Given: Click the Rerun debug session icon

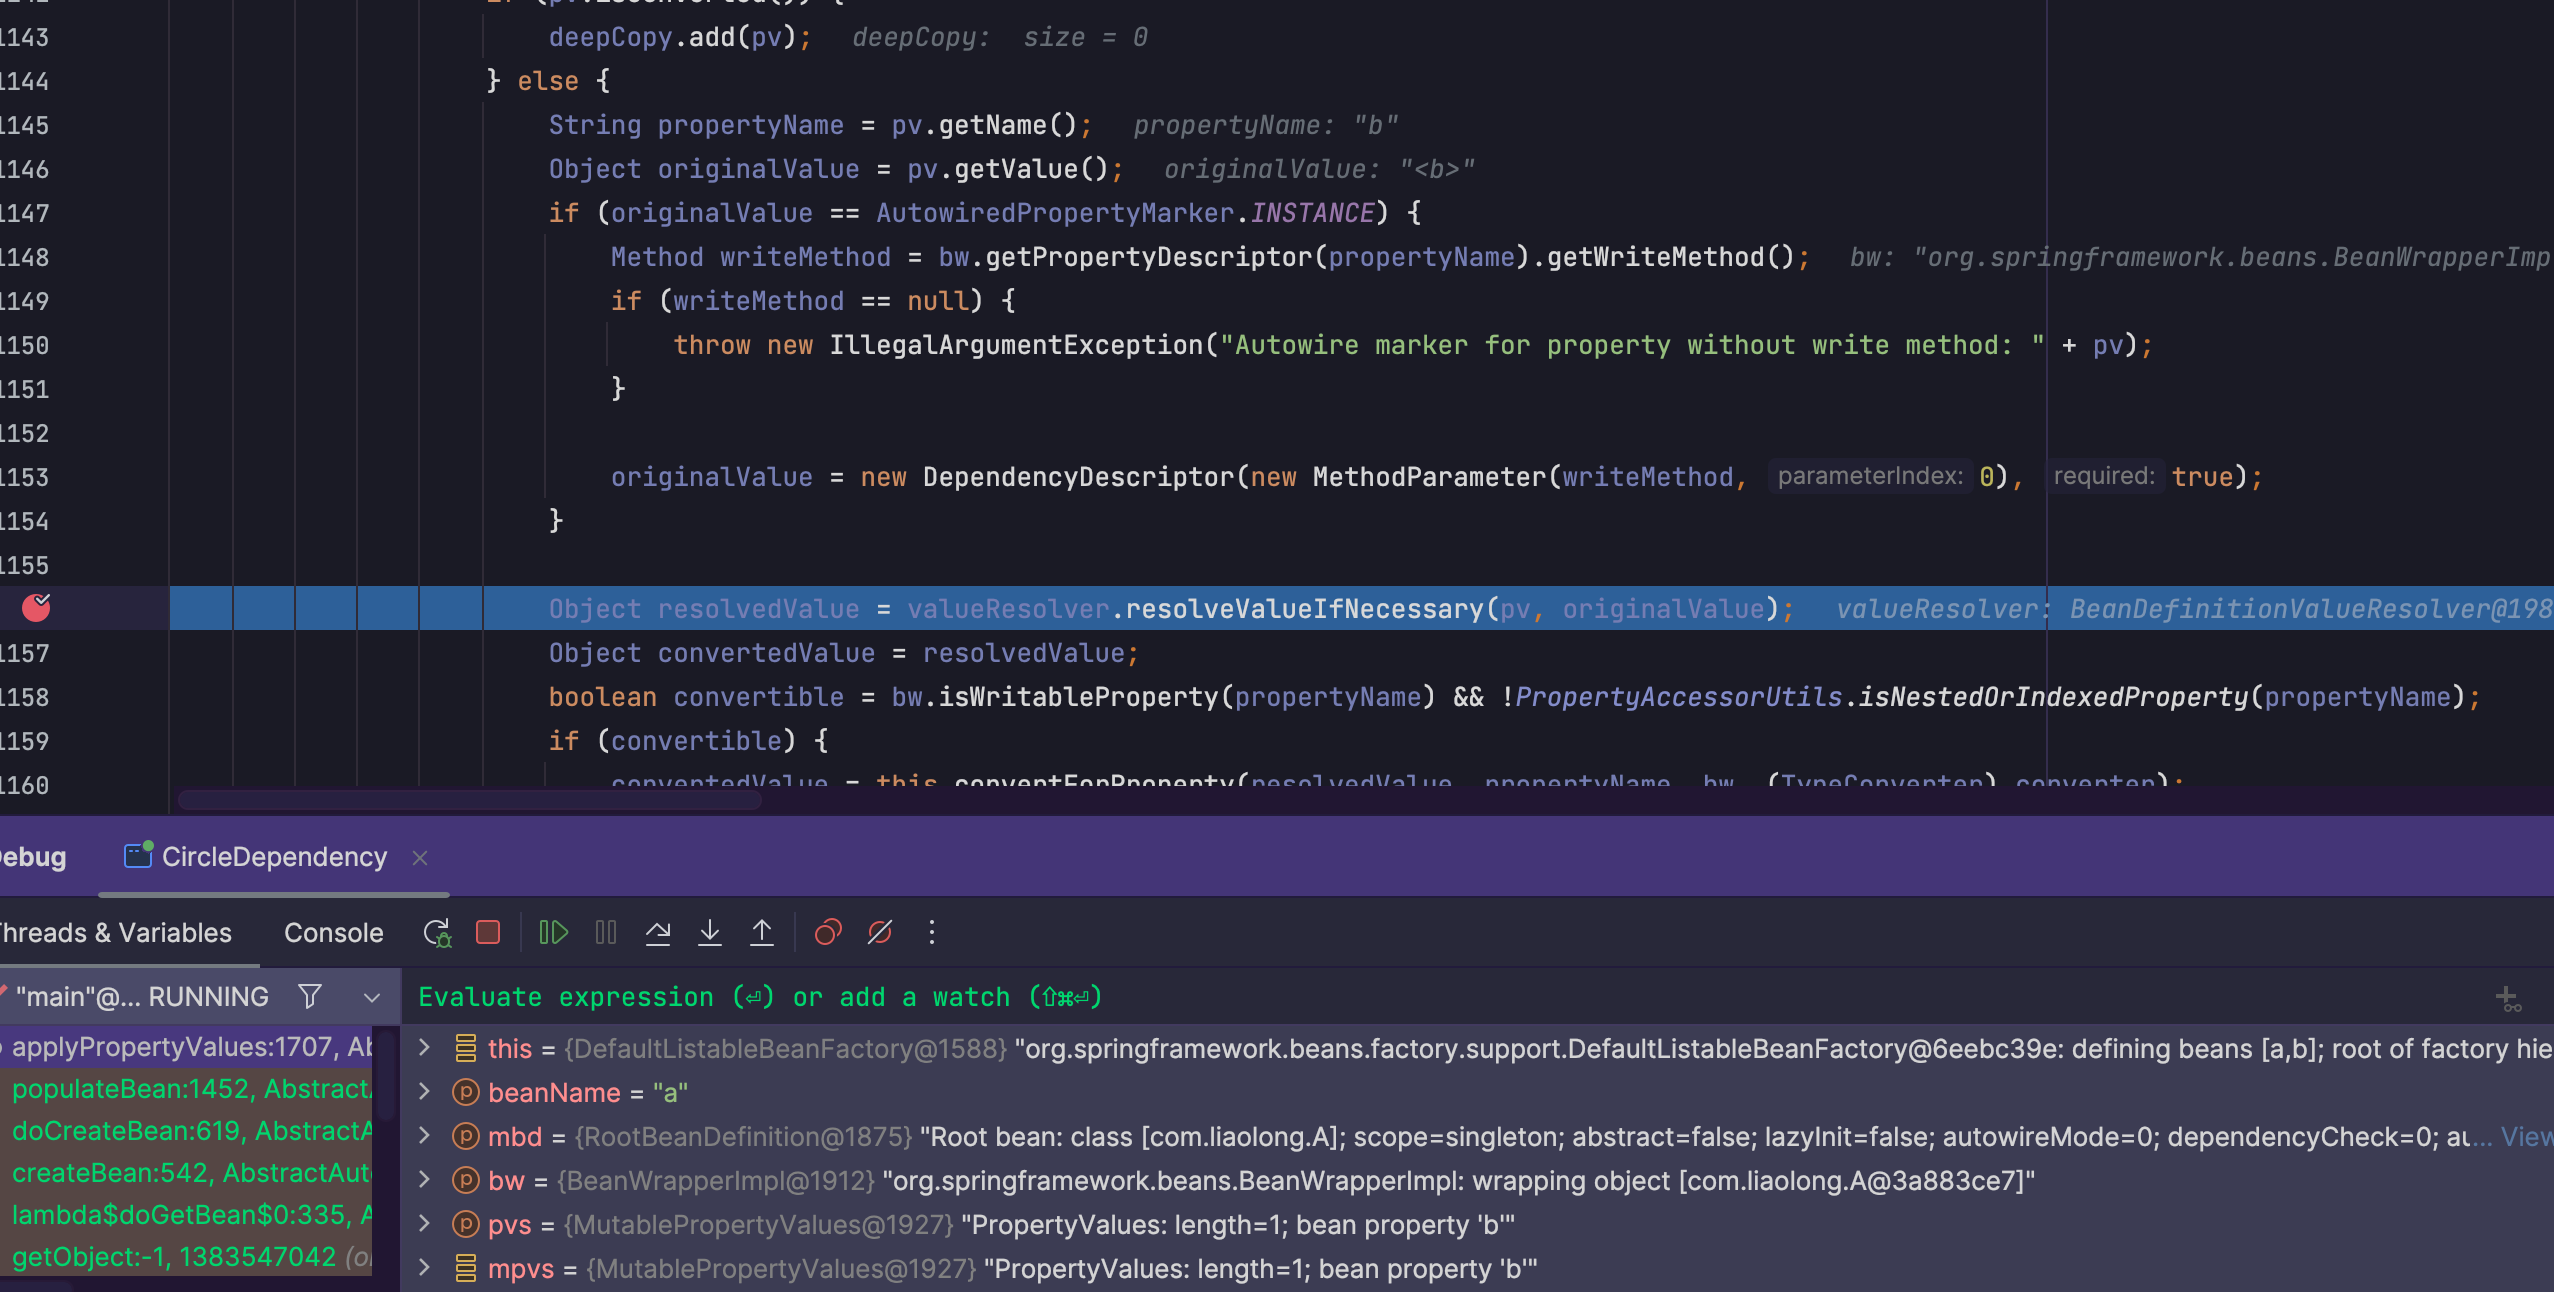Looking at the screenshot, I should (437, 933).
